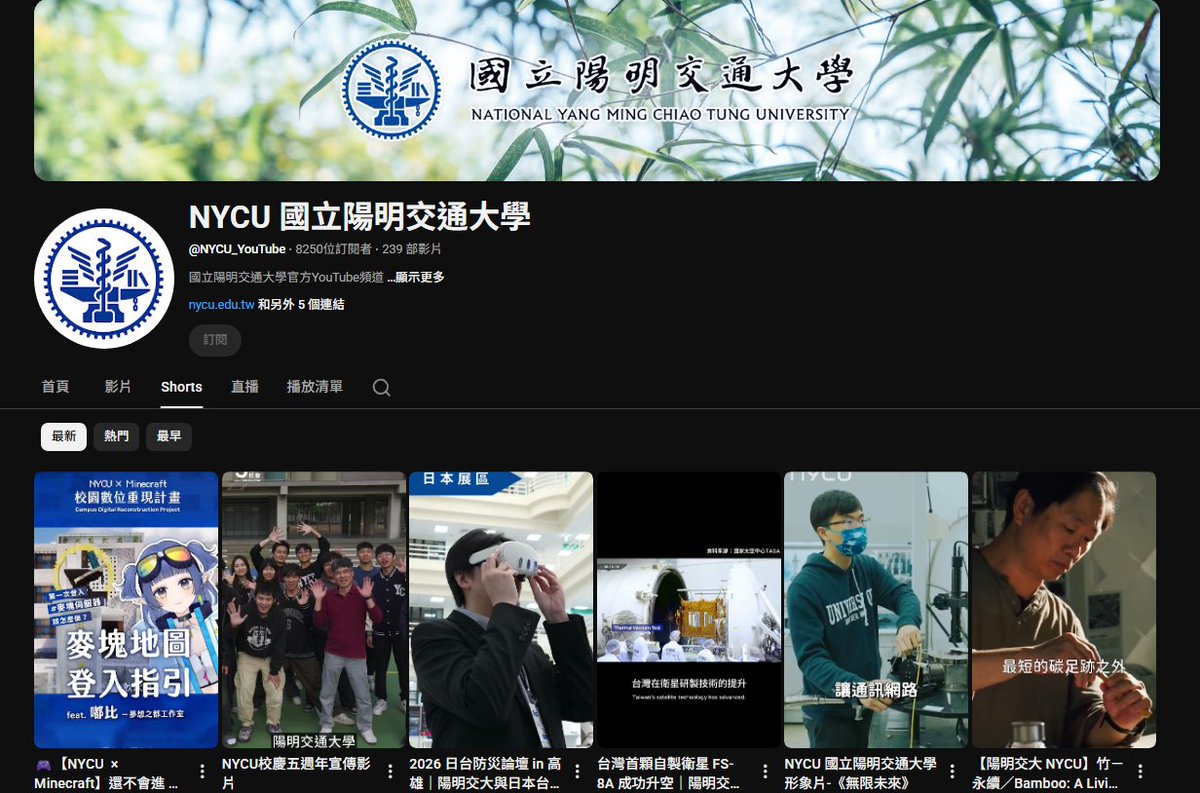Filter shorts by 熱門
Viewport: 1200px width, 793px height.
[x=116, y=436]
